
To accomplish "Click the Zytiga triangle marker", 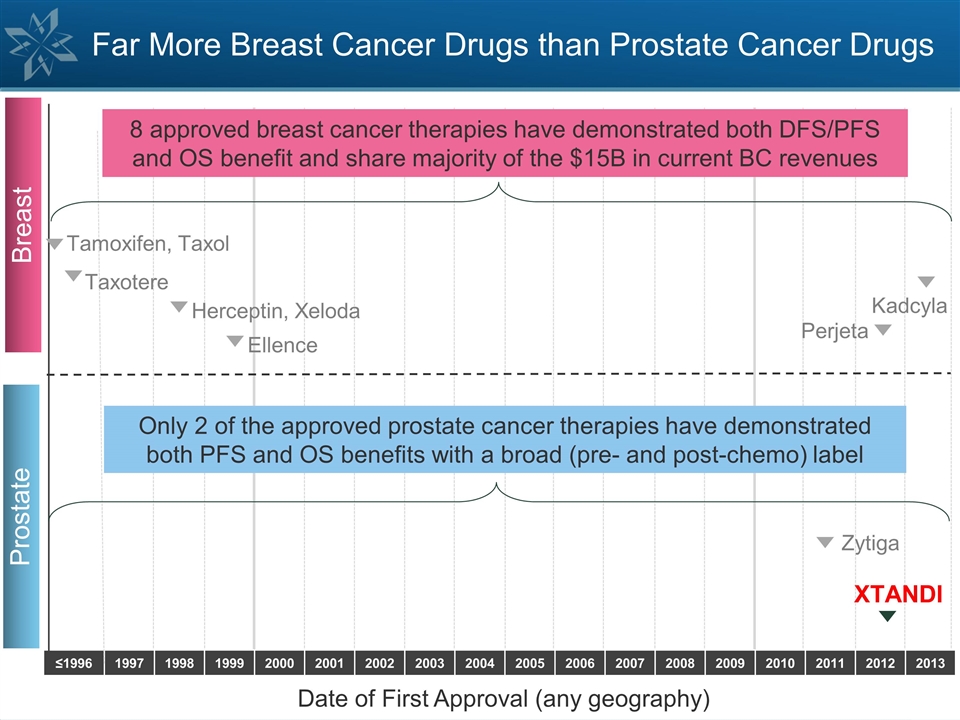I will pos(825,542).
